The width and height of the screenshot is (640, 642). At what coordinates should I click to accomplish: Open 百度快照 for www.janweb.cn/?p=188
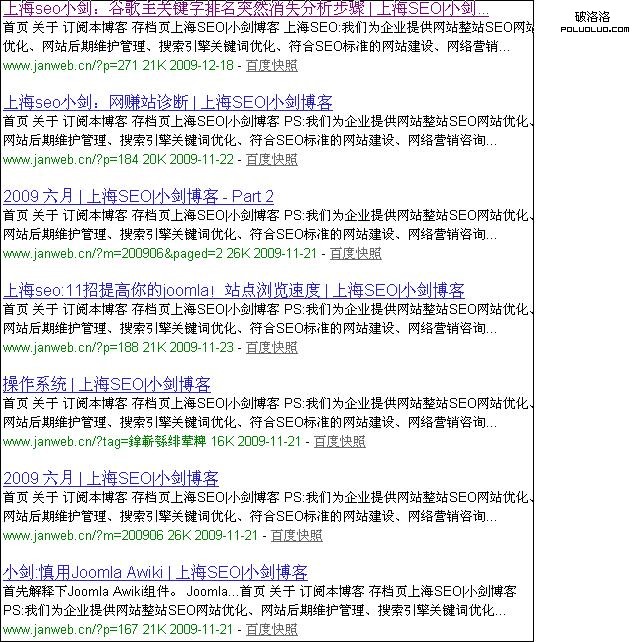(x=271, y=348)
